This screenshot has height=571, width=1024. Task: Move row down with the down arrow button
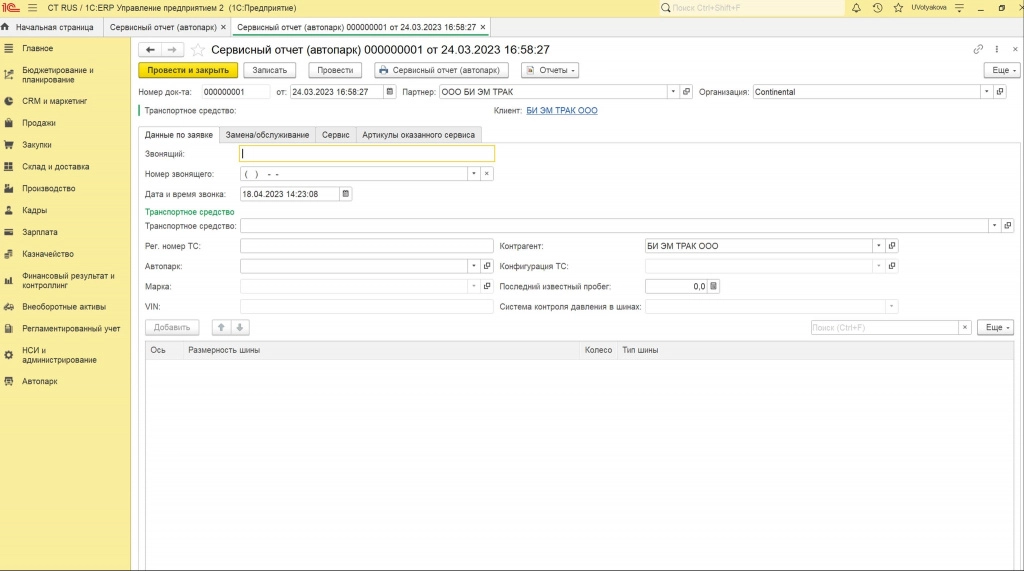240,327
